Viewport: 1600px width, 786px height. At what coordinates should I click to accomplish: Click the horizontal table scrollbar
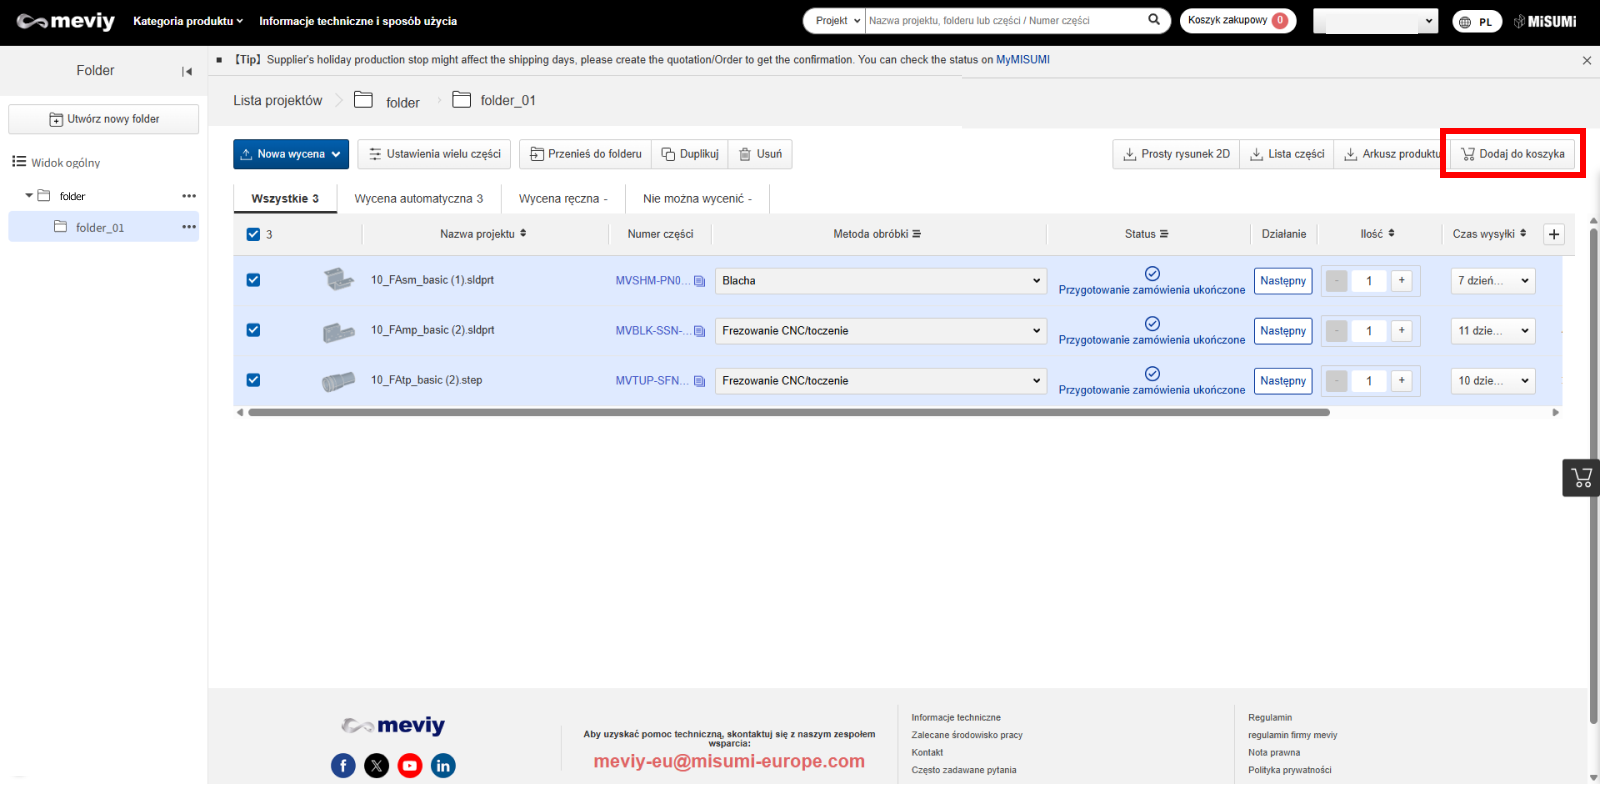[788, 412]
